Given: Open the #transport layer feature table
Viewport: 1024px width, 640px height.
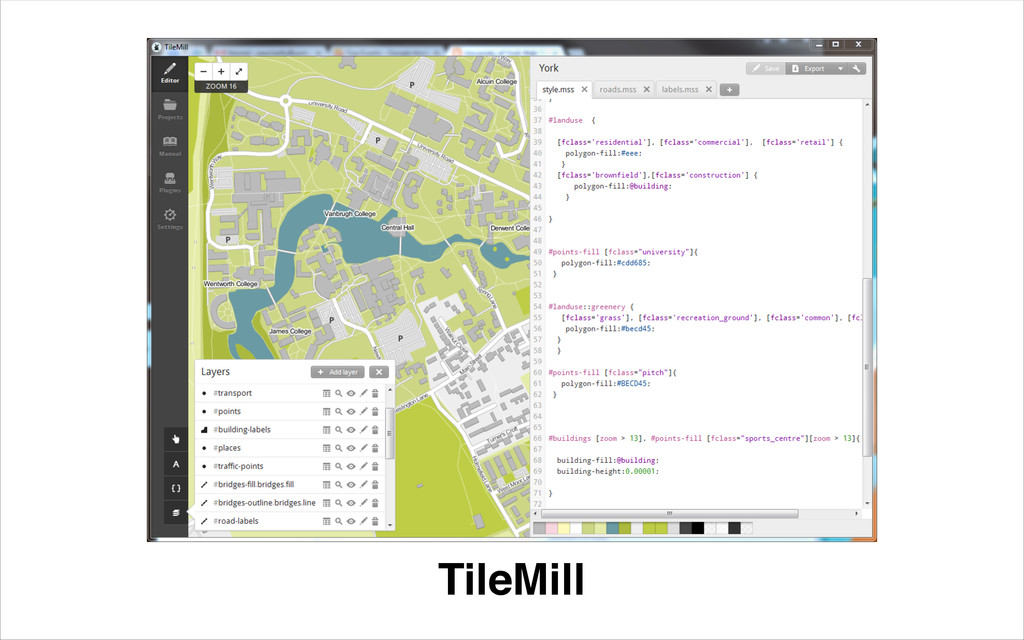Looking at the screenshot, I should coord(327,393).
